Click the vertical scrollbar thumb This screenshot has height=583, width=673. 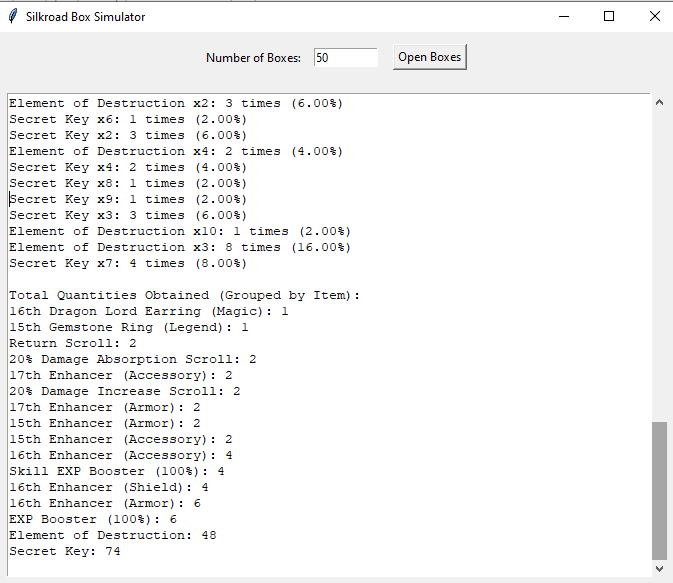click(658, 490)
